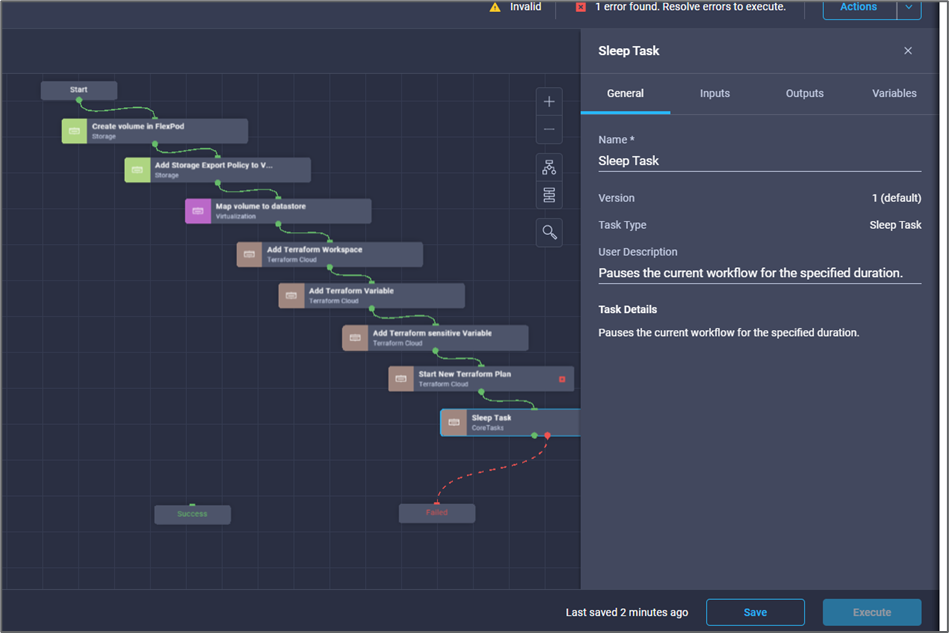Image resolution: width=949 pixels, height=633 pixels.
Task: Click the Save button
Action: point(755,612)
